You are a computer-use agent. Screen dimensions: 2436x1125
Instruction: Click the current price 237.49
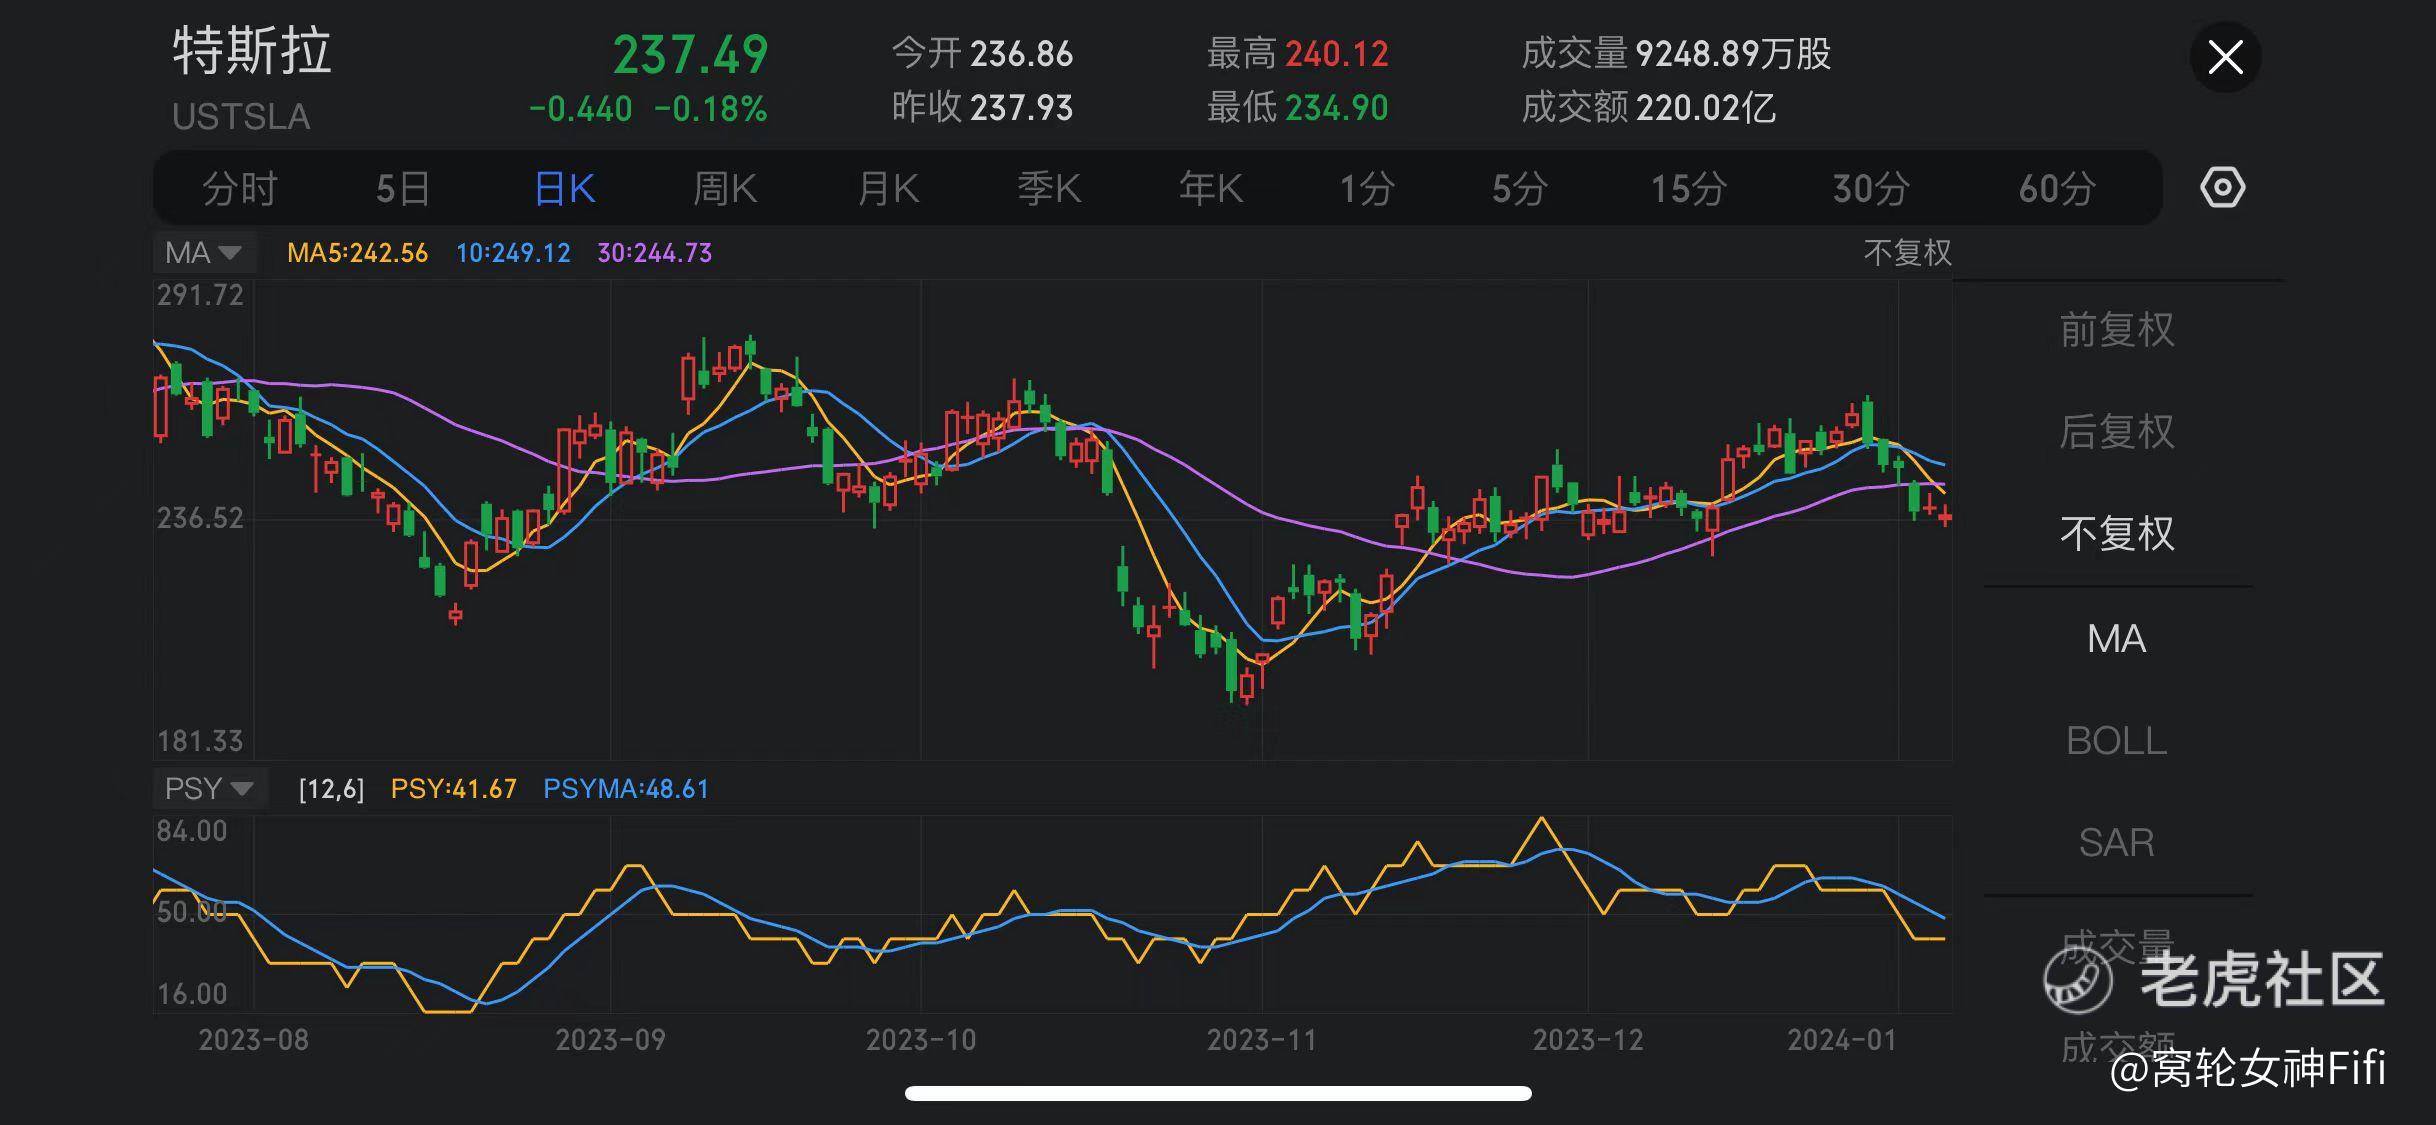tap(690, 54)
